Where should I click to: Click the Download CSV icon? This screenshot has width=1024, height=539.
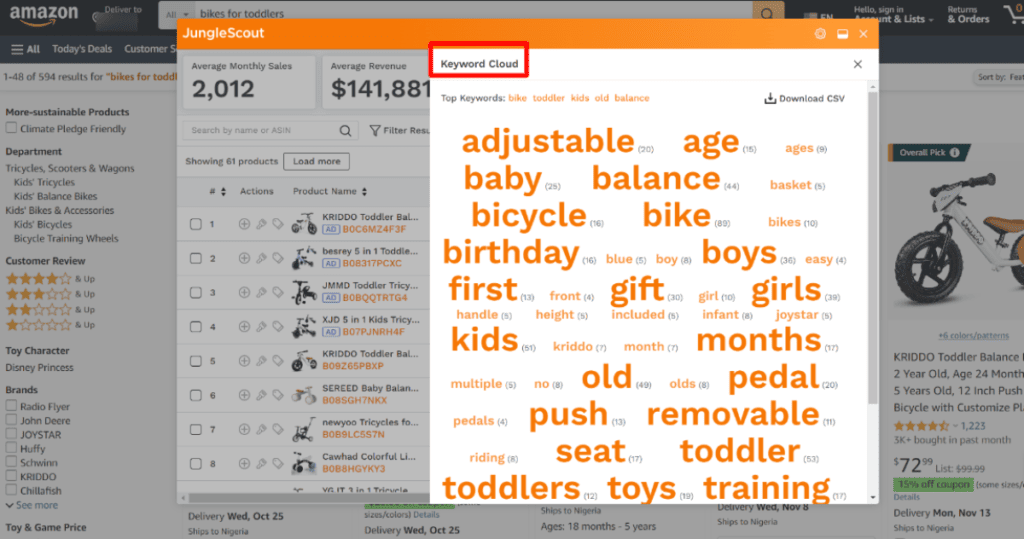click(x=770, y=98)
